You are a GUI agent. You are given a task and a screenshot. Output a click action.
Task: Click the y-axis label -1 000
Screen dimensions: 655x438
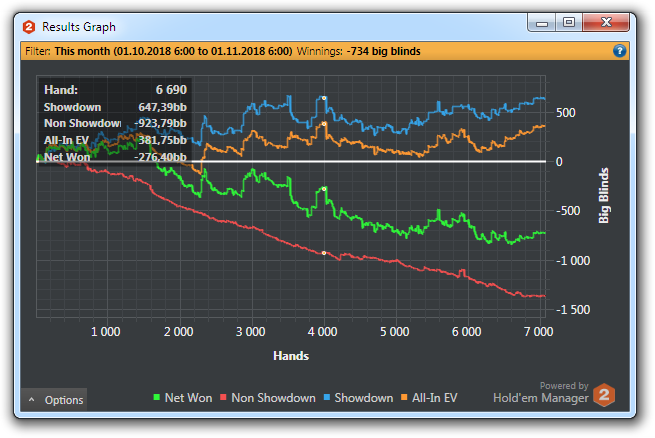573,261
